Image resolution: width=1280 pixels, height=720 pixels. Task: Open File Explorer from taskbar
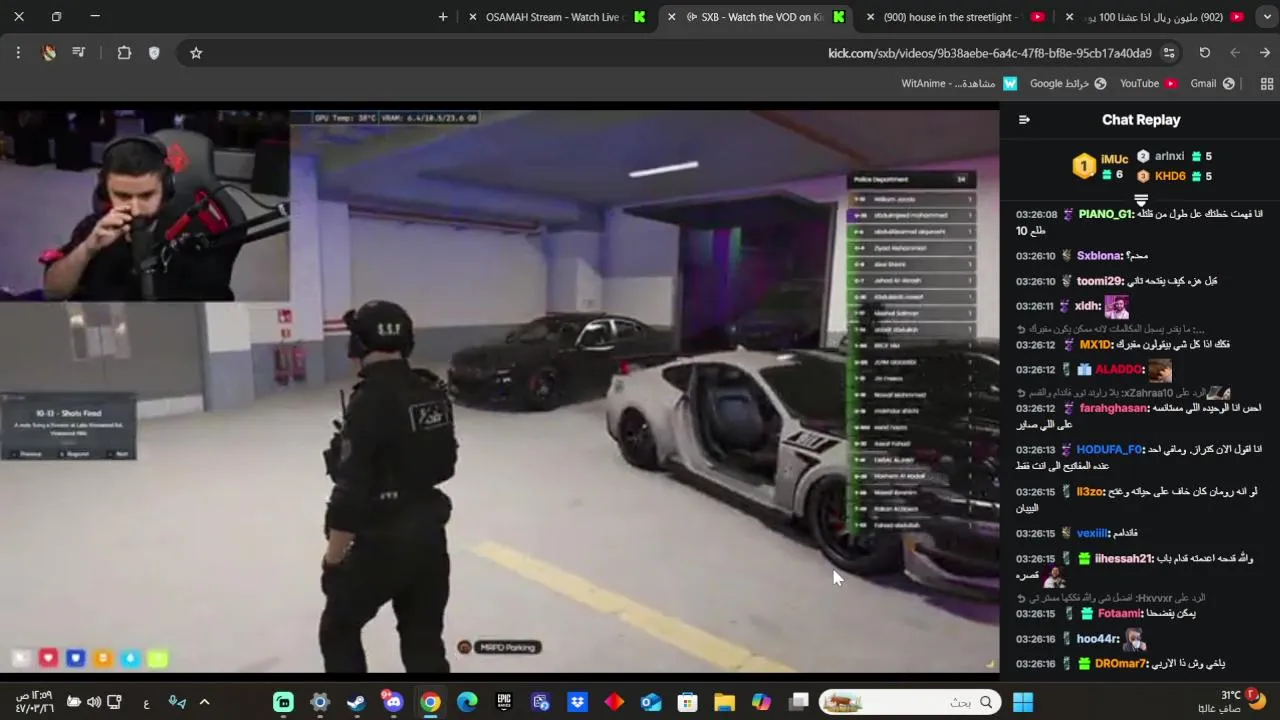pyautogui.click(x=724, y=702)
